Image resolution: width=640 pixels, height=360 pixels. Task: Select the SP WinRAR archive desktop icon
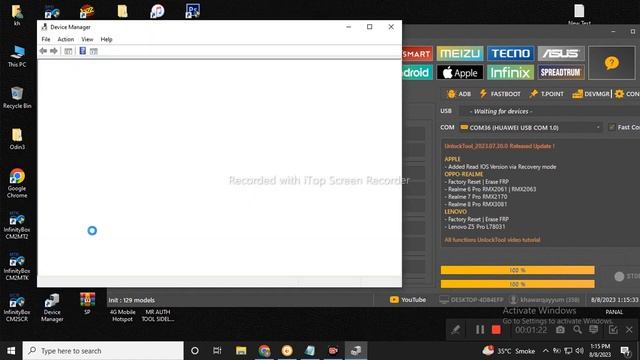point(87,303)
